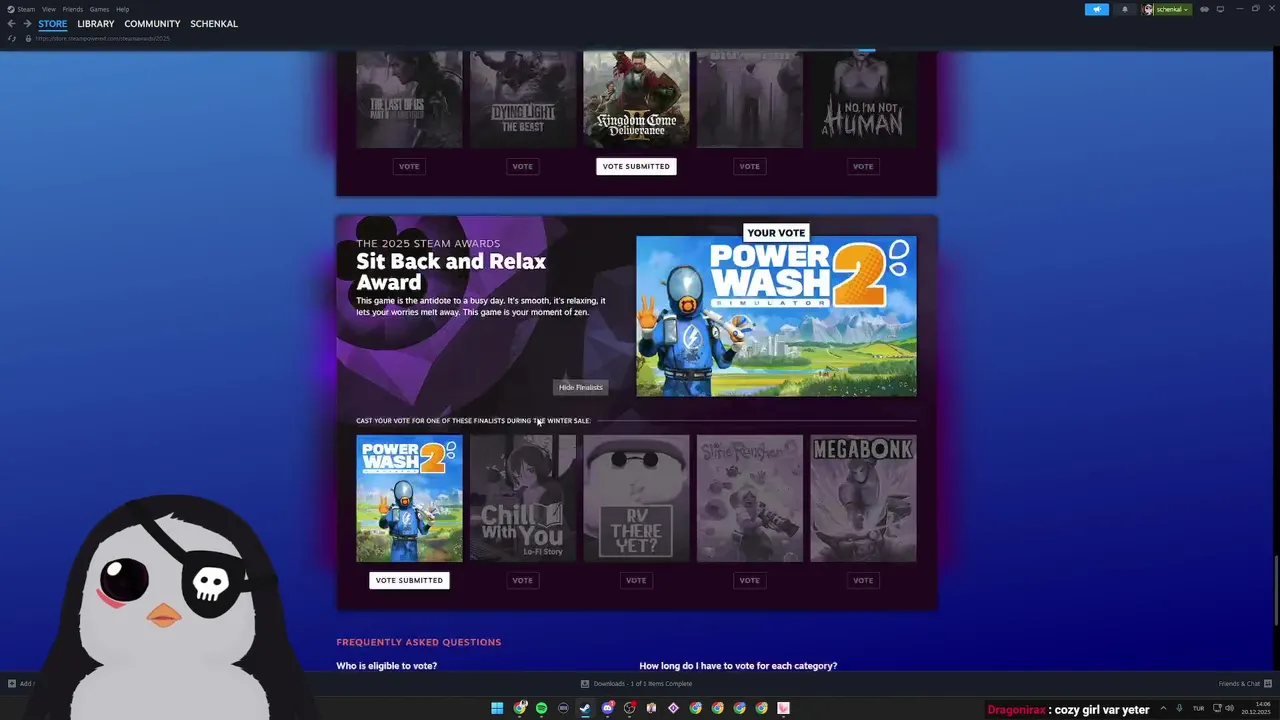Reload the store page
The width and height of the screenshot is (1280, 720).
(11, 38)
